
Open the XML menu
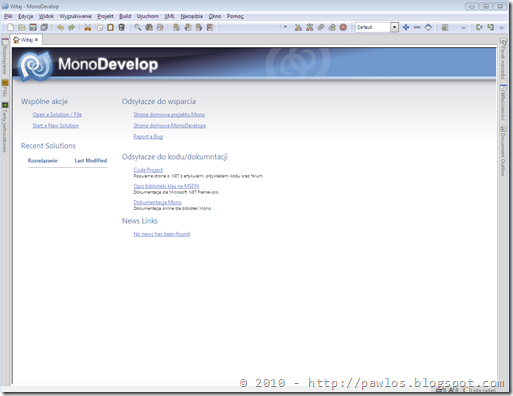point(169,16)
